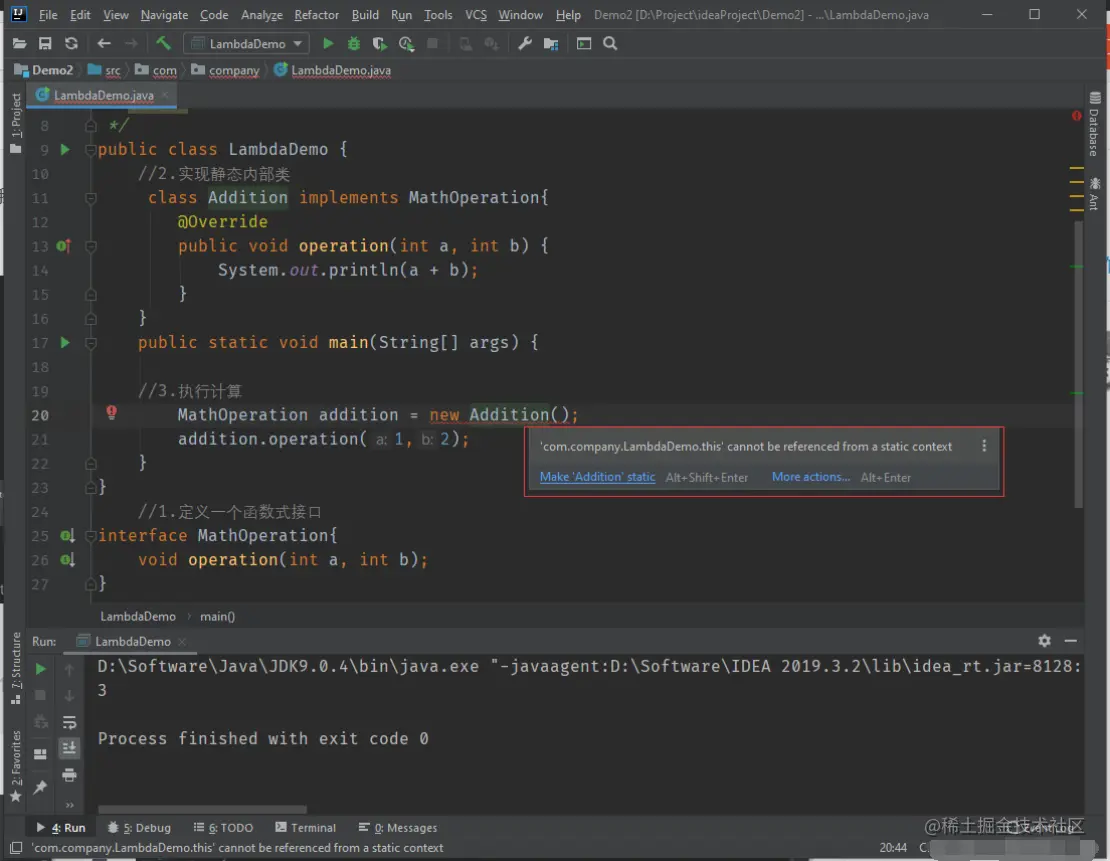Image resolution: width=1110 pixels, height=861 pixels.
Task: Click the Build project hammer icon
Action: (x=164, y=44)
